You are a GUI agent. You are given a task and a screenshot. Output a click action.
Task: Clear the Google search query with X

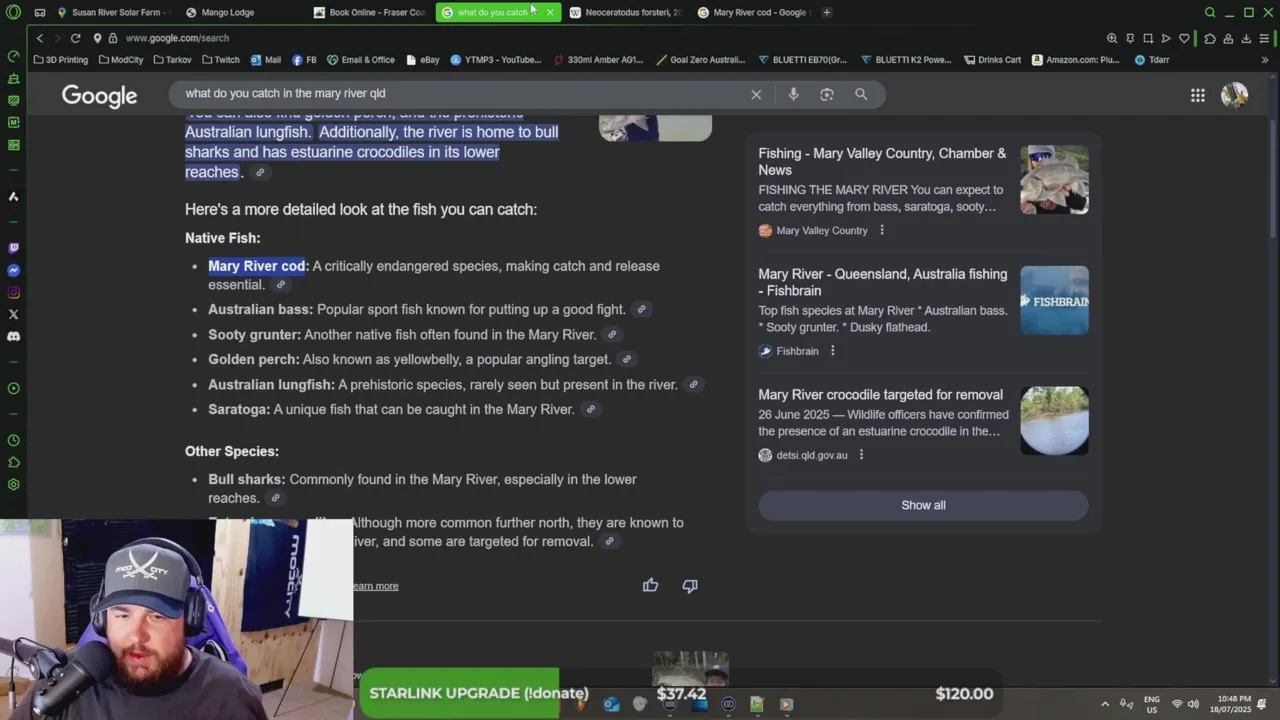point(756,94)
